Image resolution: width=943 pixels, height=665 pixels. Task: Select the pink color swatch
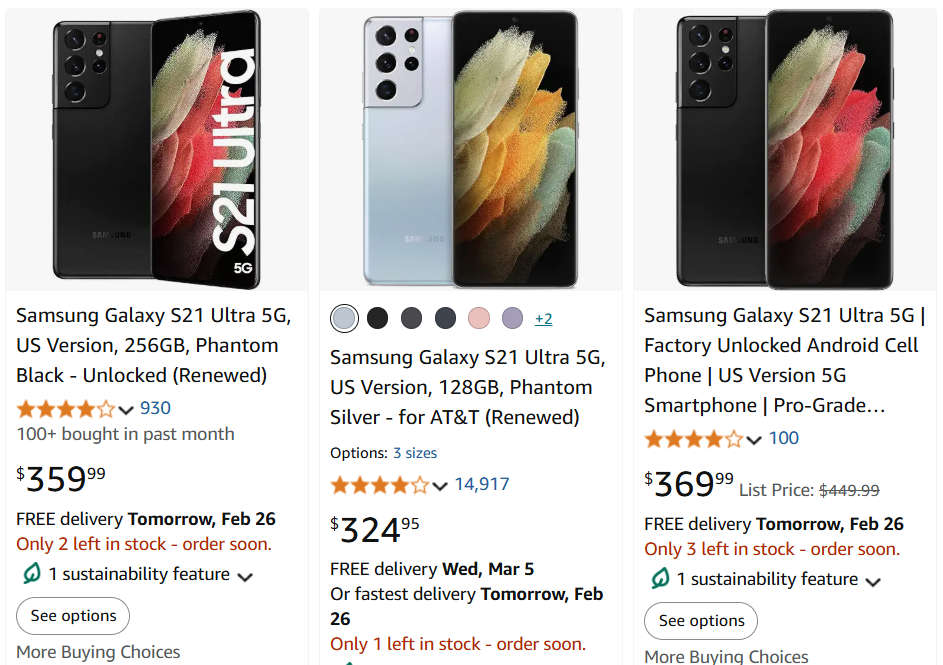coord(479,318)
